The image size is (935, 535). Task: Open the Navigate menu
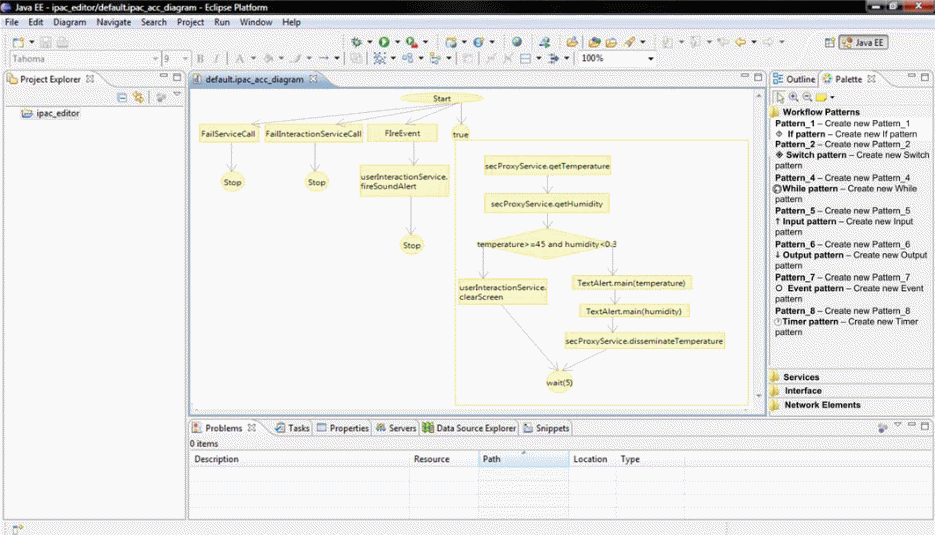click(x=113, y=22)
